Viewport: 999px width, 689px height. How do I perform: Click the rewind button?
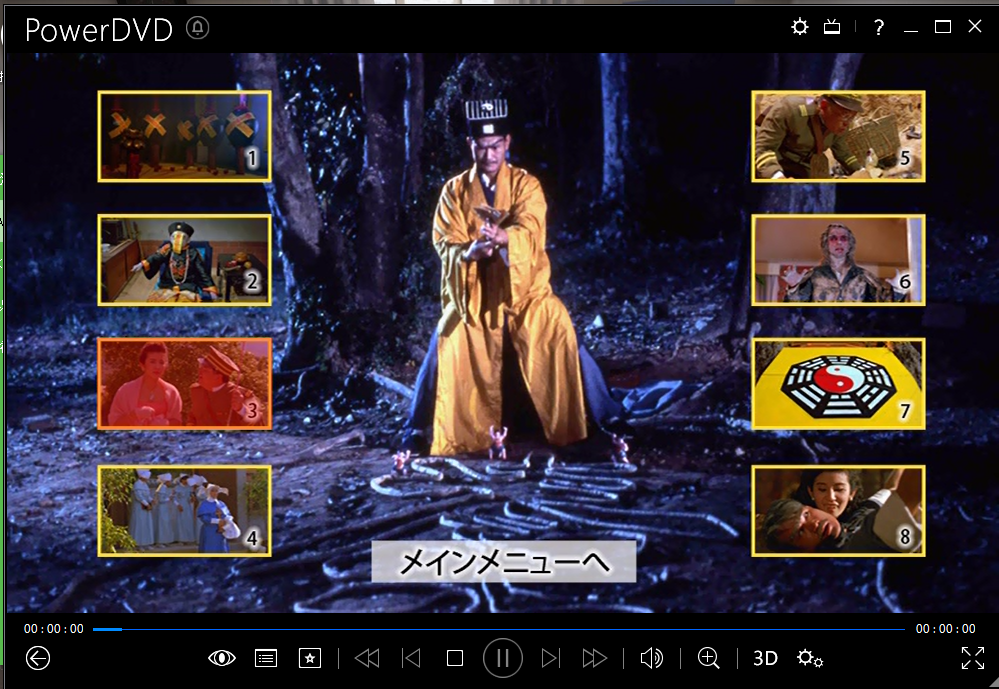point(367,658)
